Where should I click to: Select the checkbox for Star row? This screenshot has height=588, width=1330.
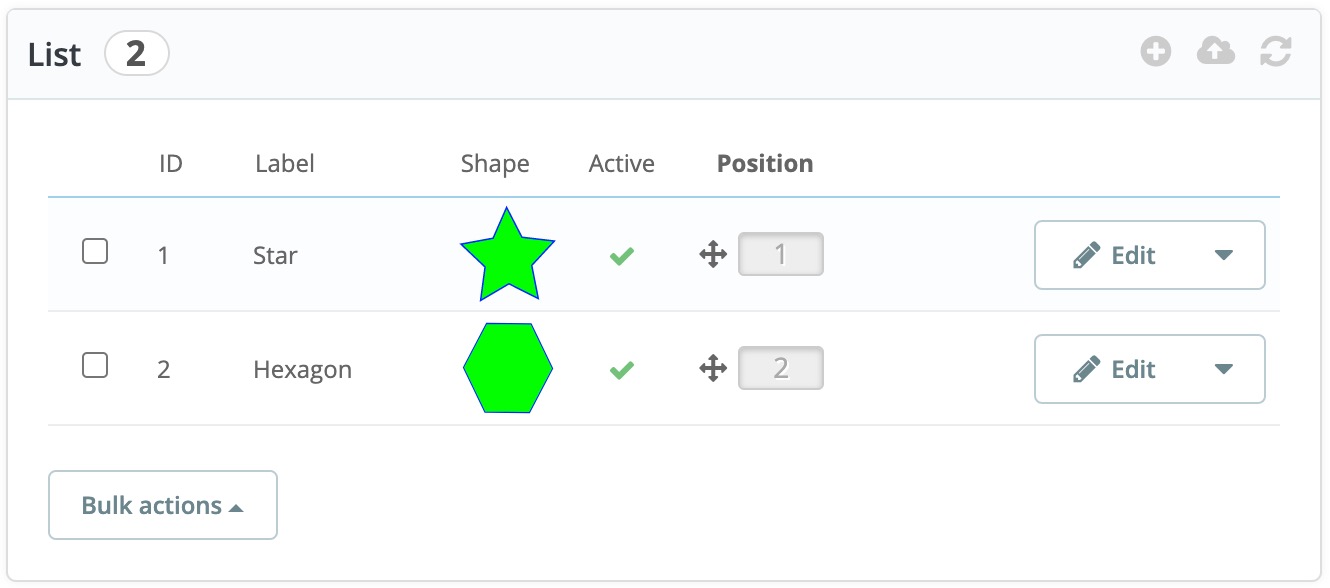tap(95, 252)
